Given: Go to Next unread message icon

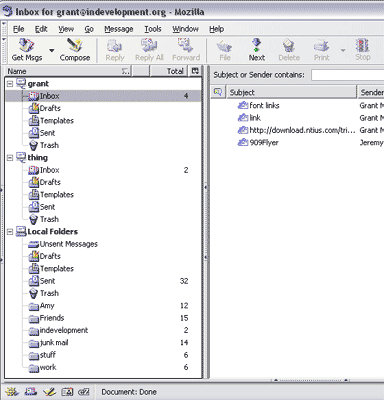Looking at the screenshot, I should [x=257, y=45].
